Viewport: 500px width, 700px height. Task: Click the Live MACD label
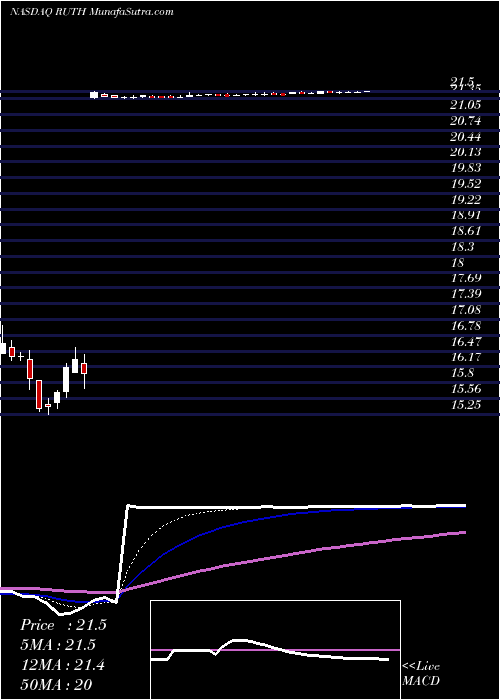[x=421, y=674]
